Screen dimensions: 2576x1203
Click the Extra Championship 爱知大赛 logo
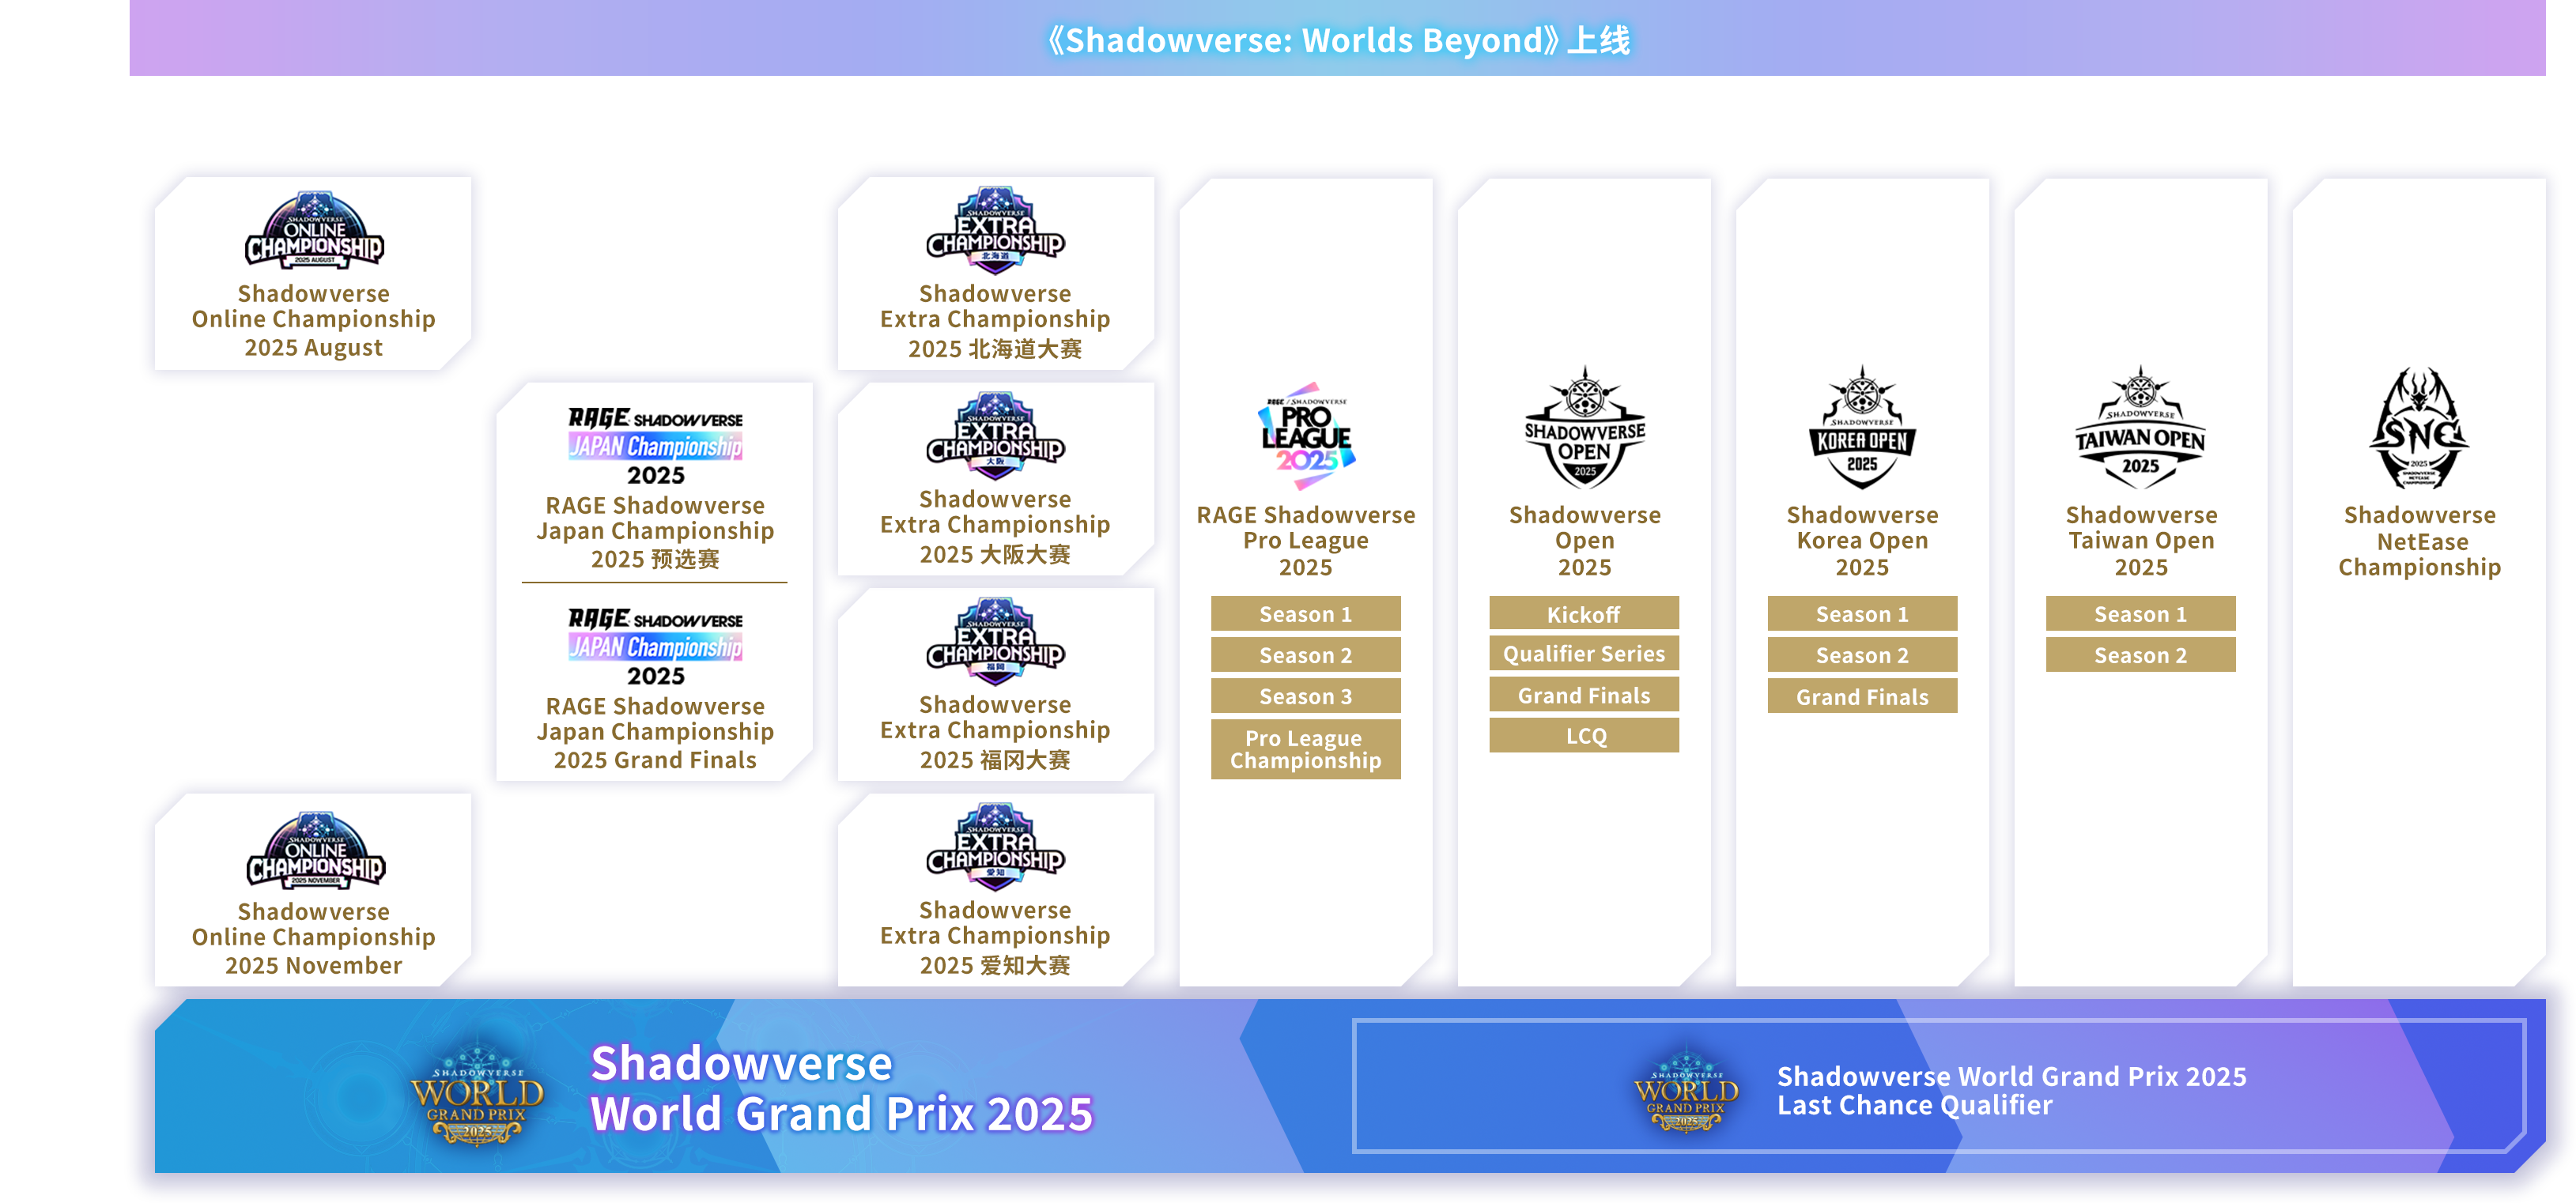995,847
